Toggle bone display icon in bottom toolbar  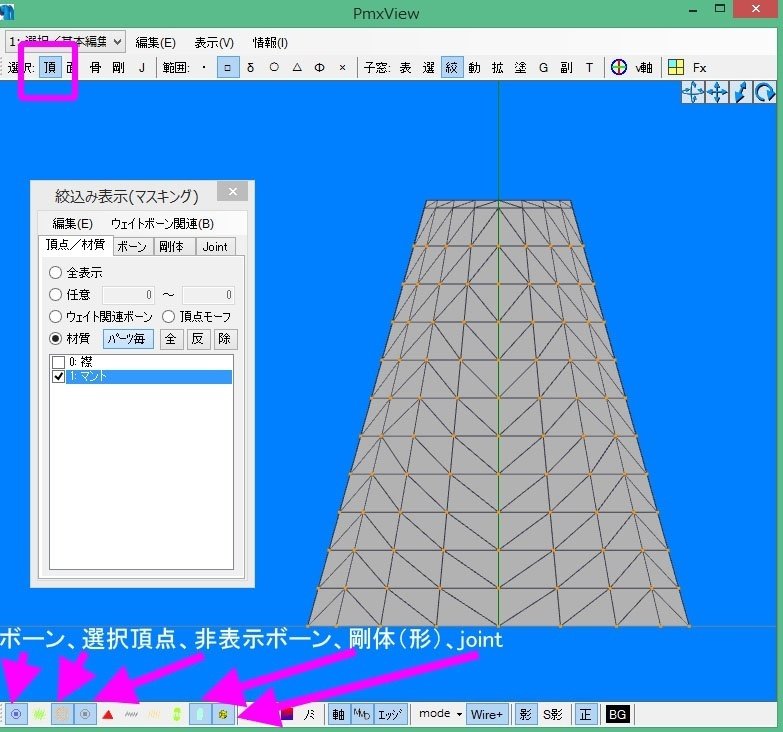point(16,714)
